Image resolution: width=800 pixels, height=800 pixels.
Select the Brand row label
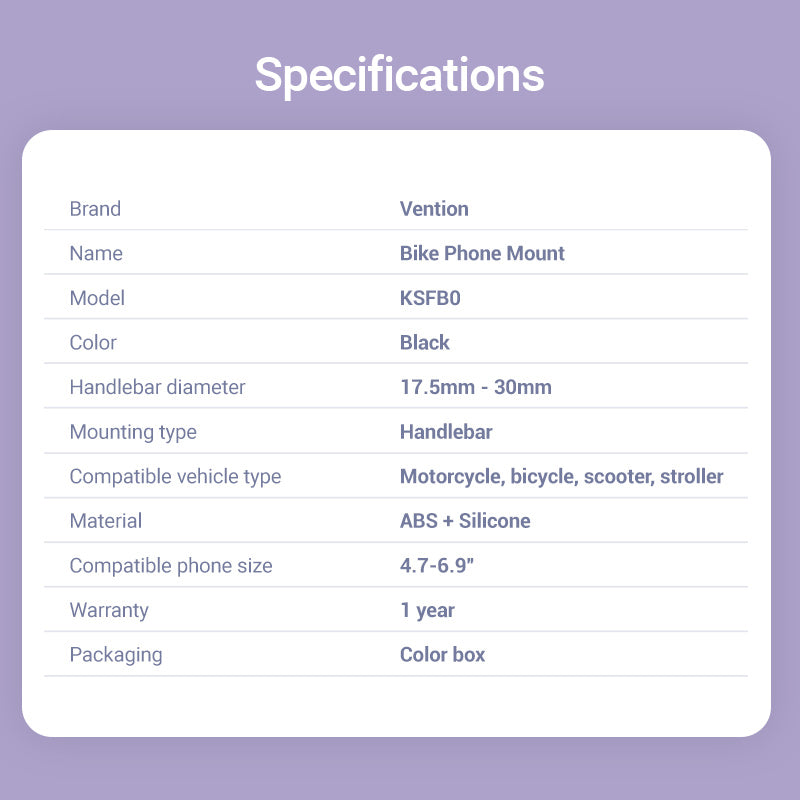point(95,209)
